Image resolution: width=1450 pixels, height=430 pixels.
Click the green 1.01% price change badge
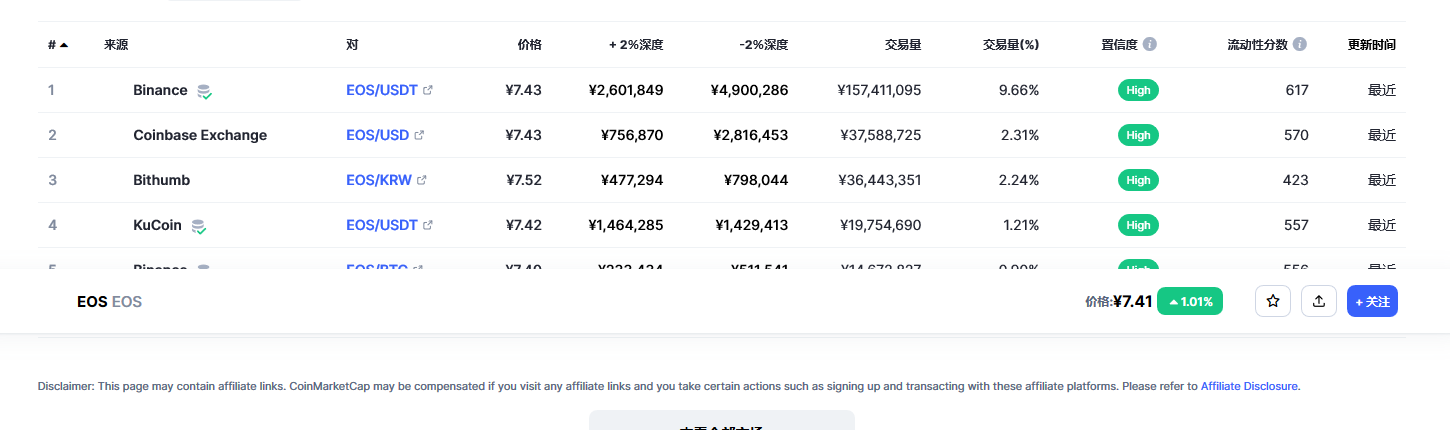(1189, 301)
